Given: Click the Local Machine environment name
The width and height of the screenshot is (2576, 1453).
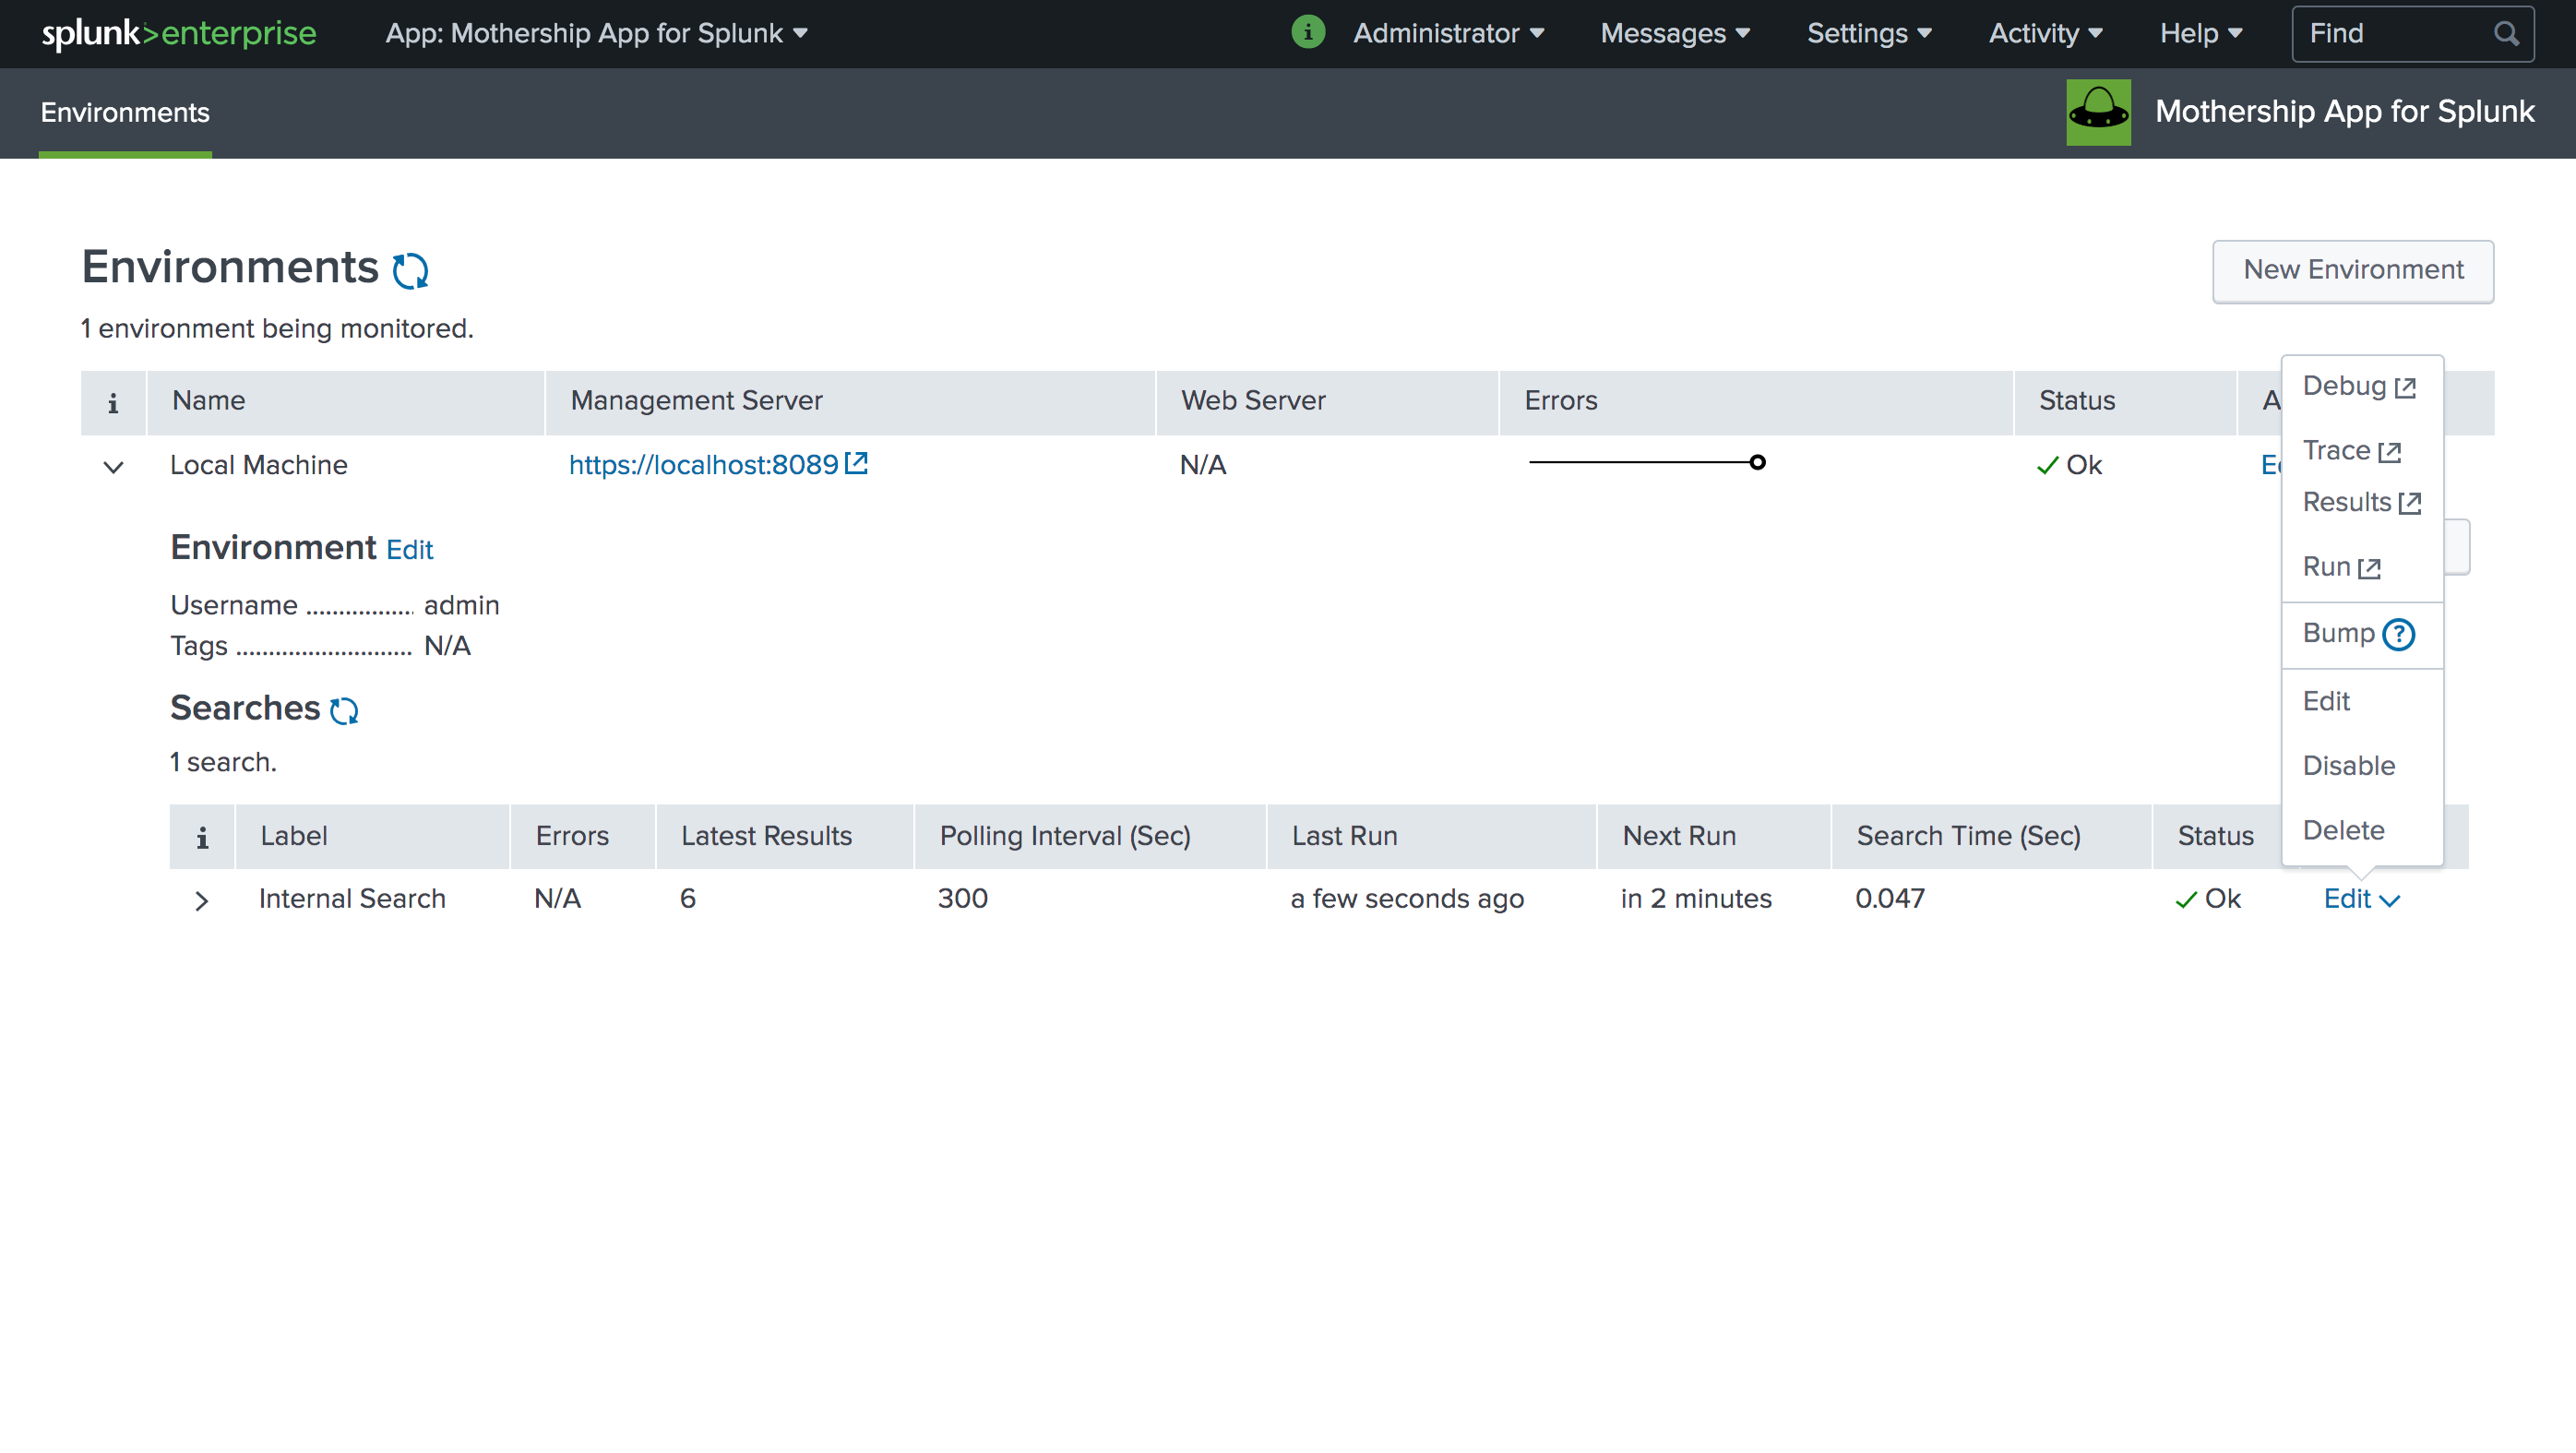Looking at the screenshot, I should (259, 465).
